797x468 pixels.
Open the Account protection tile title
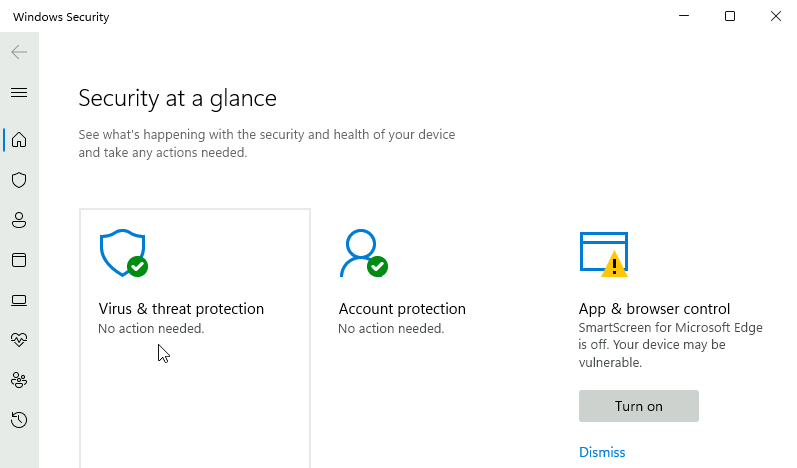[x=402, y=309]
